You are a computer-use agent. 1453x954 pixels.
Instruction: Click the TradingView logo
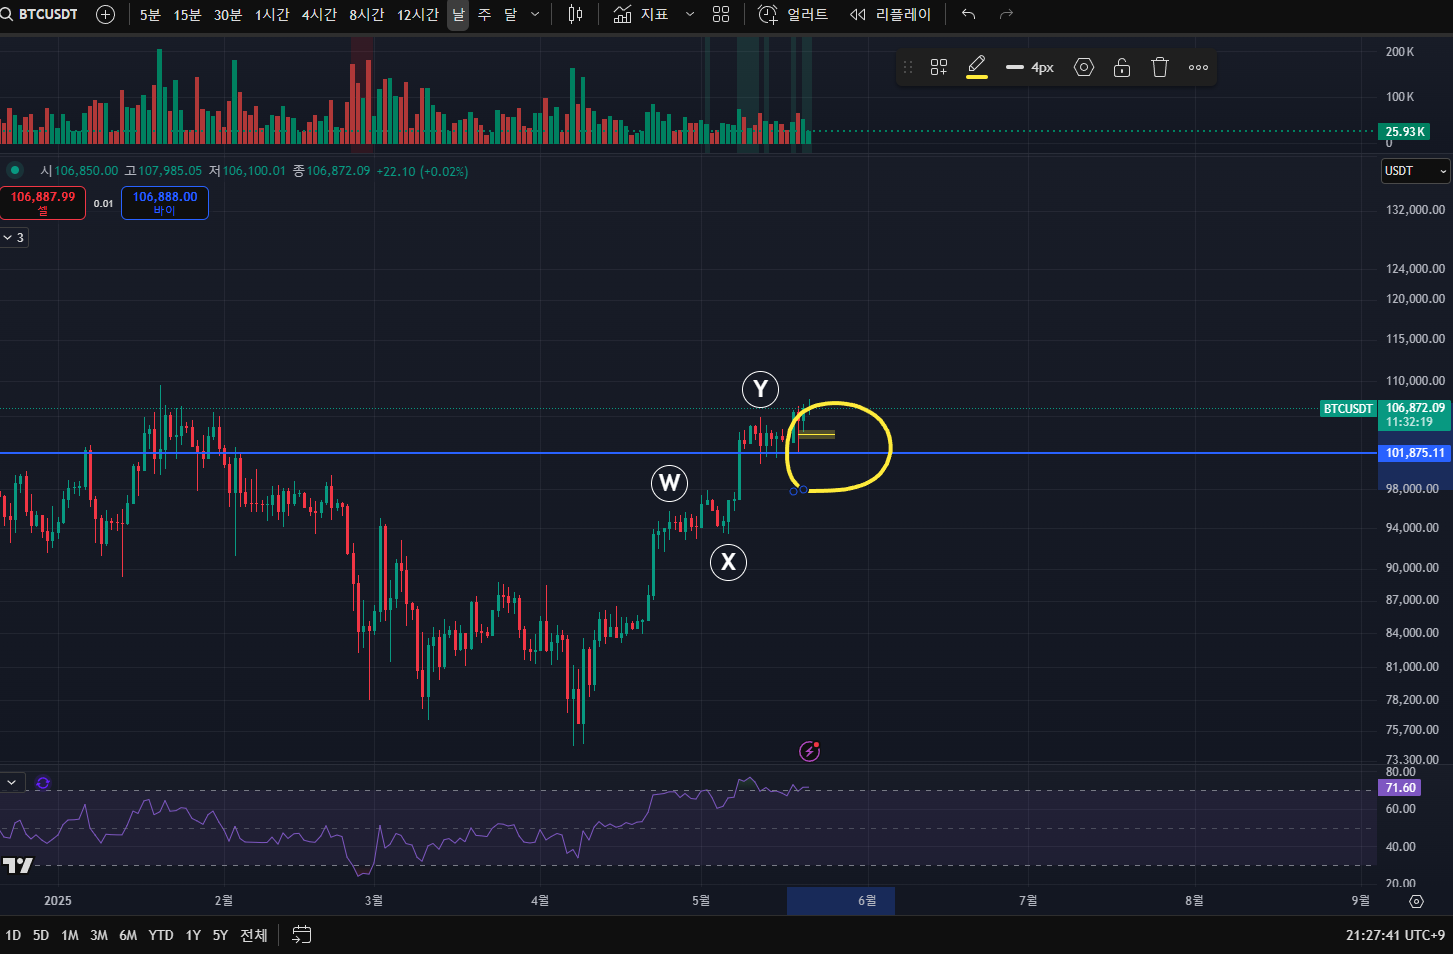click(x=18, y=866)
